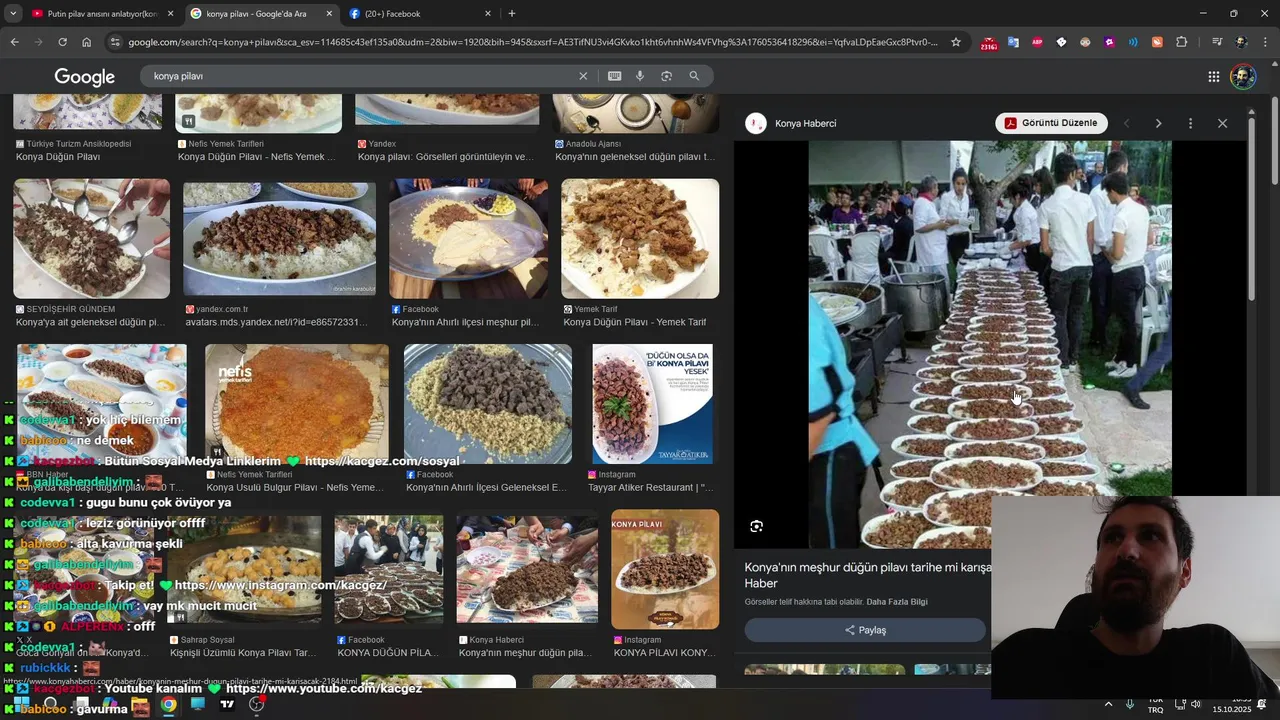Viewport: 1280px width, 720px height.
Task: Show the next image in preview panel
Action: pos(1158,123)
